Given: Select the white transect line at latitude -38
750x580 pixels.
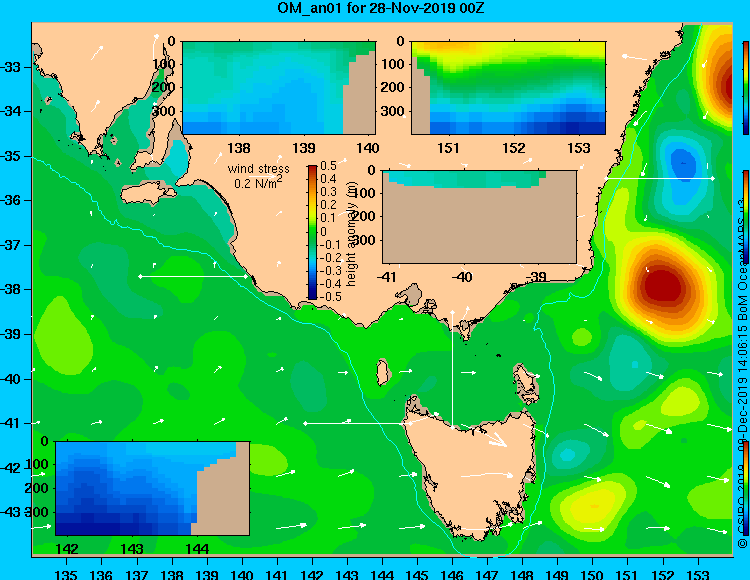Looking at the screenshot, I should click(x=193, y=276).
